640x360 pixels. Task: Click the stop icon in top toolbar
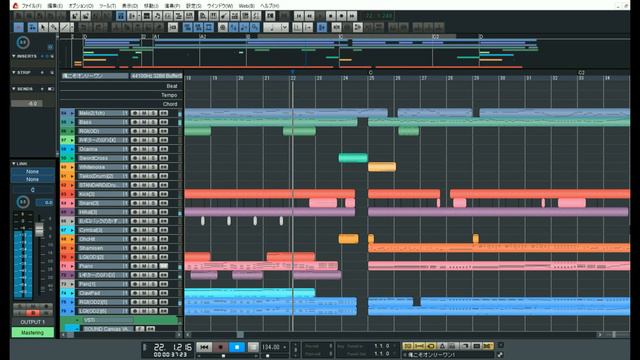point(331,16)
